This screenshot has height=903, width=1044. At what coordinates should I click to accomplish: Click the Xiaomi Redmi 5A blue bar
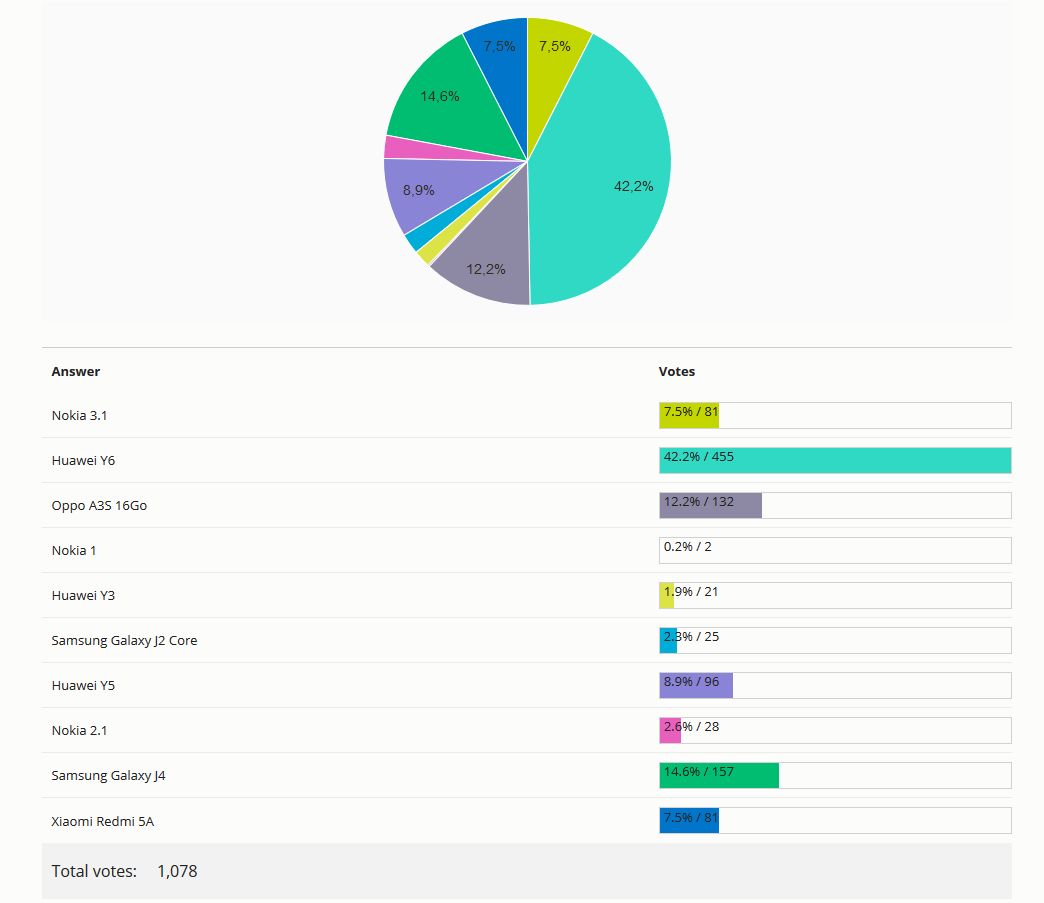coord(689,820)
